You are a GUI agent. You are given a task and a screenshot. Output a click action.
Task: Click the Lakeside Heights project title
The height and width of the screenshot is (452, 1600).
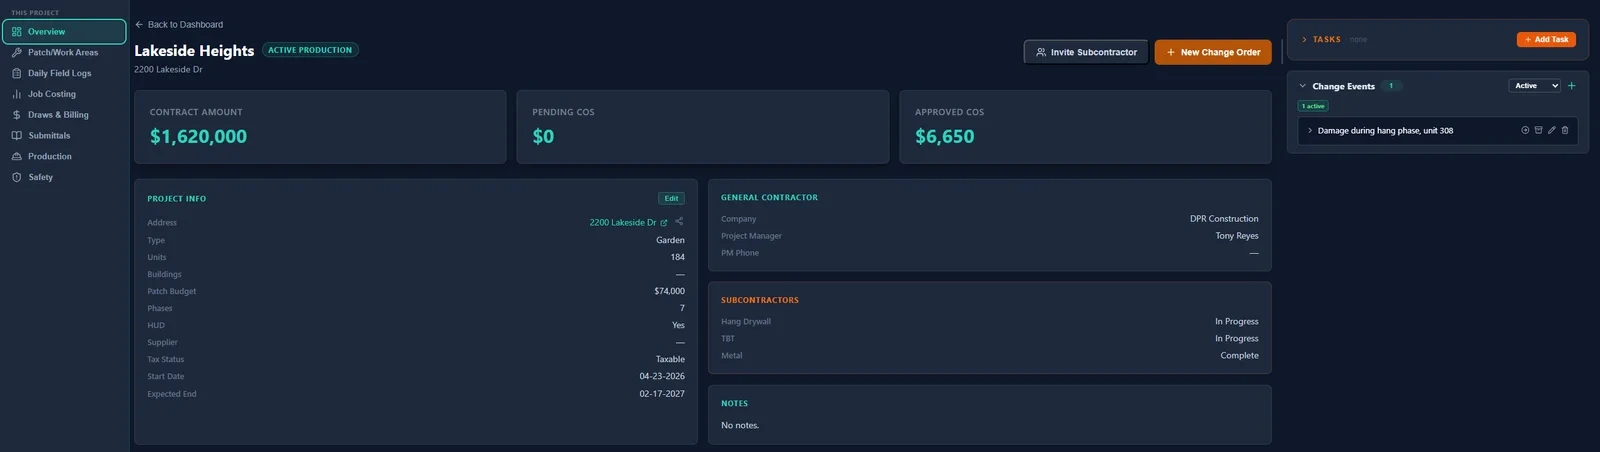click(x=194, y=51)
